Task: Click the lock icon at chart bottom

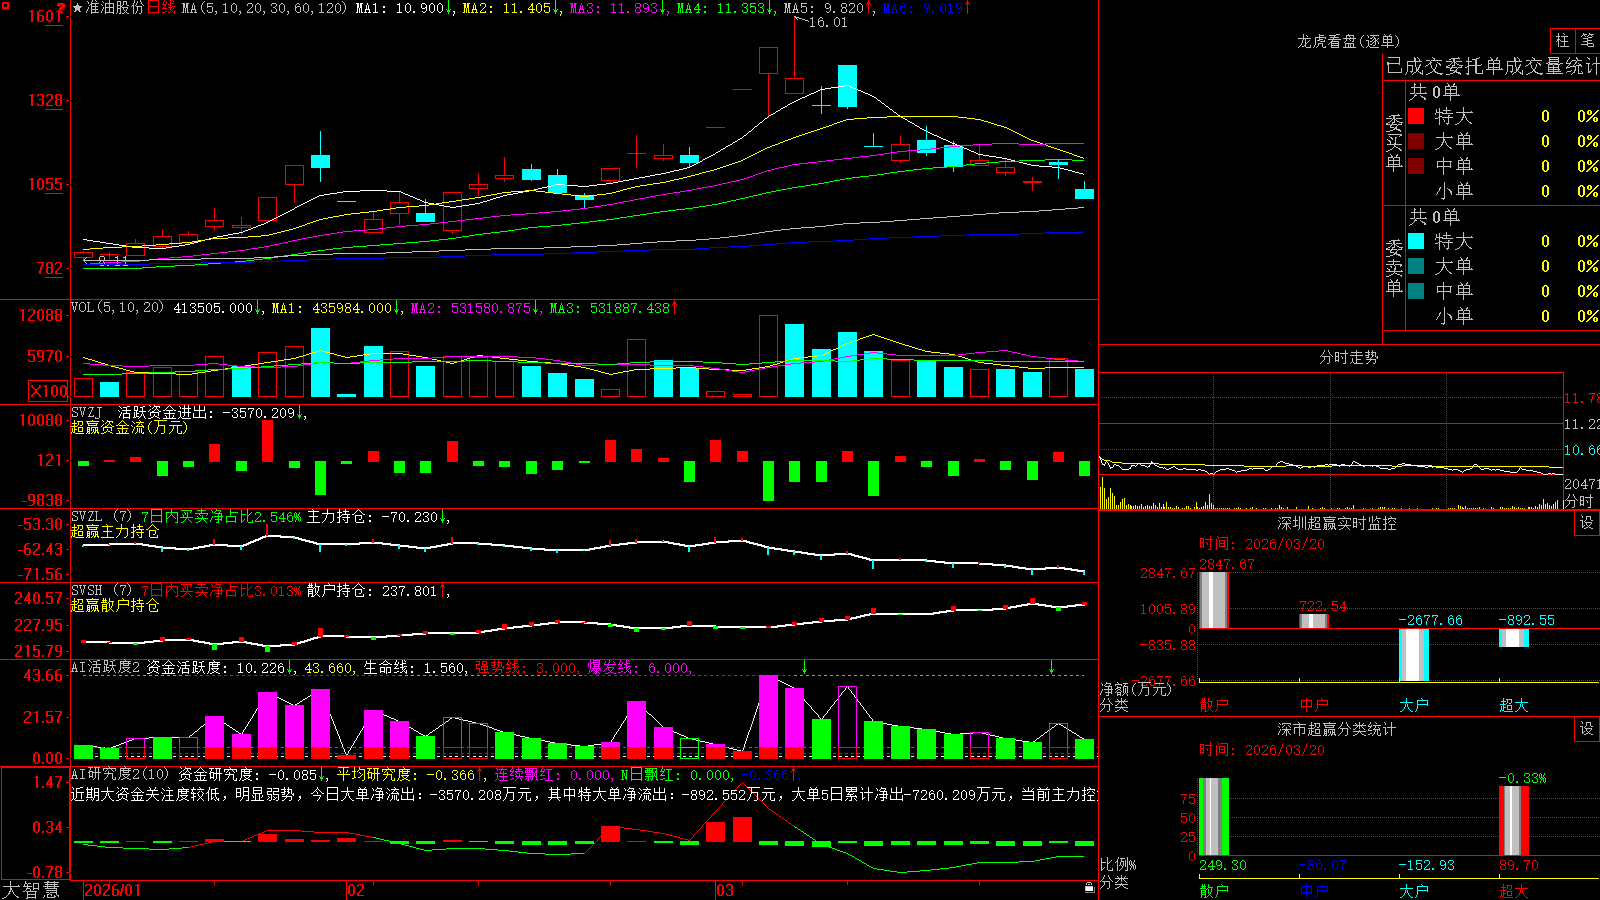Action: [x=1090, y=887]
